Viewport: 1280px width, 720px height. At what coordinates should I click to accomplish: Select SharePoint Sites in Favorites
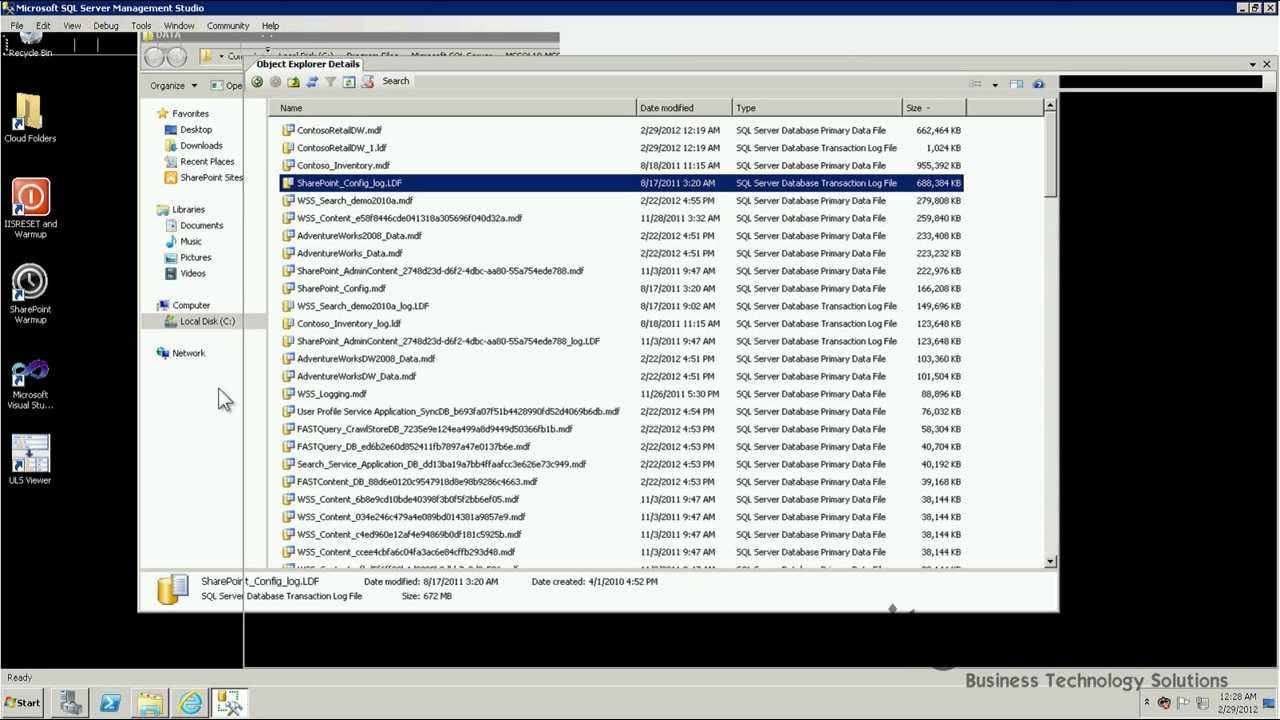pyautogui.click(x=204, y=178)
